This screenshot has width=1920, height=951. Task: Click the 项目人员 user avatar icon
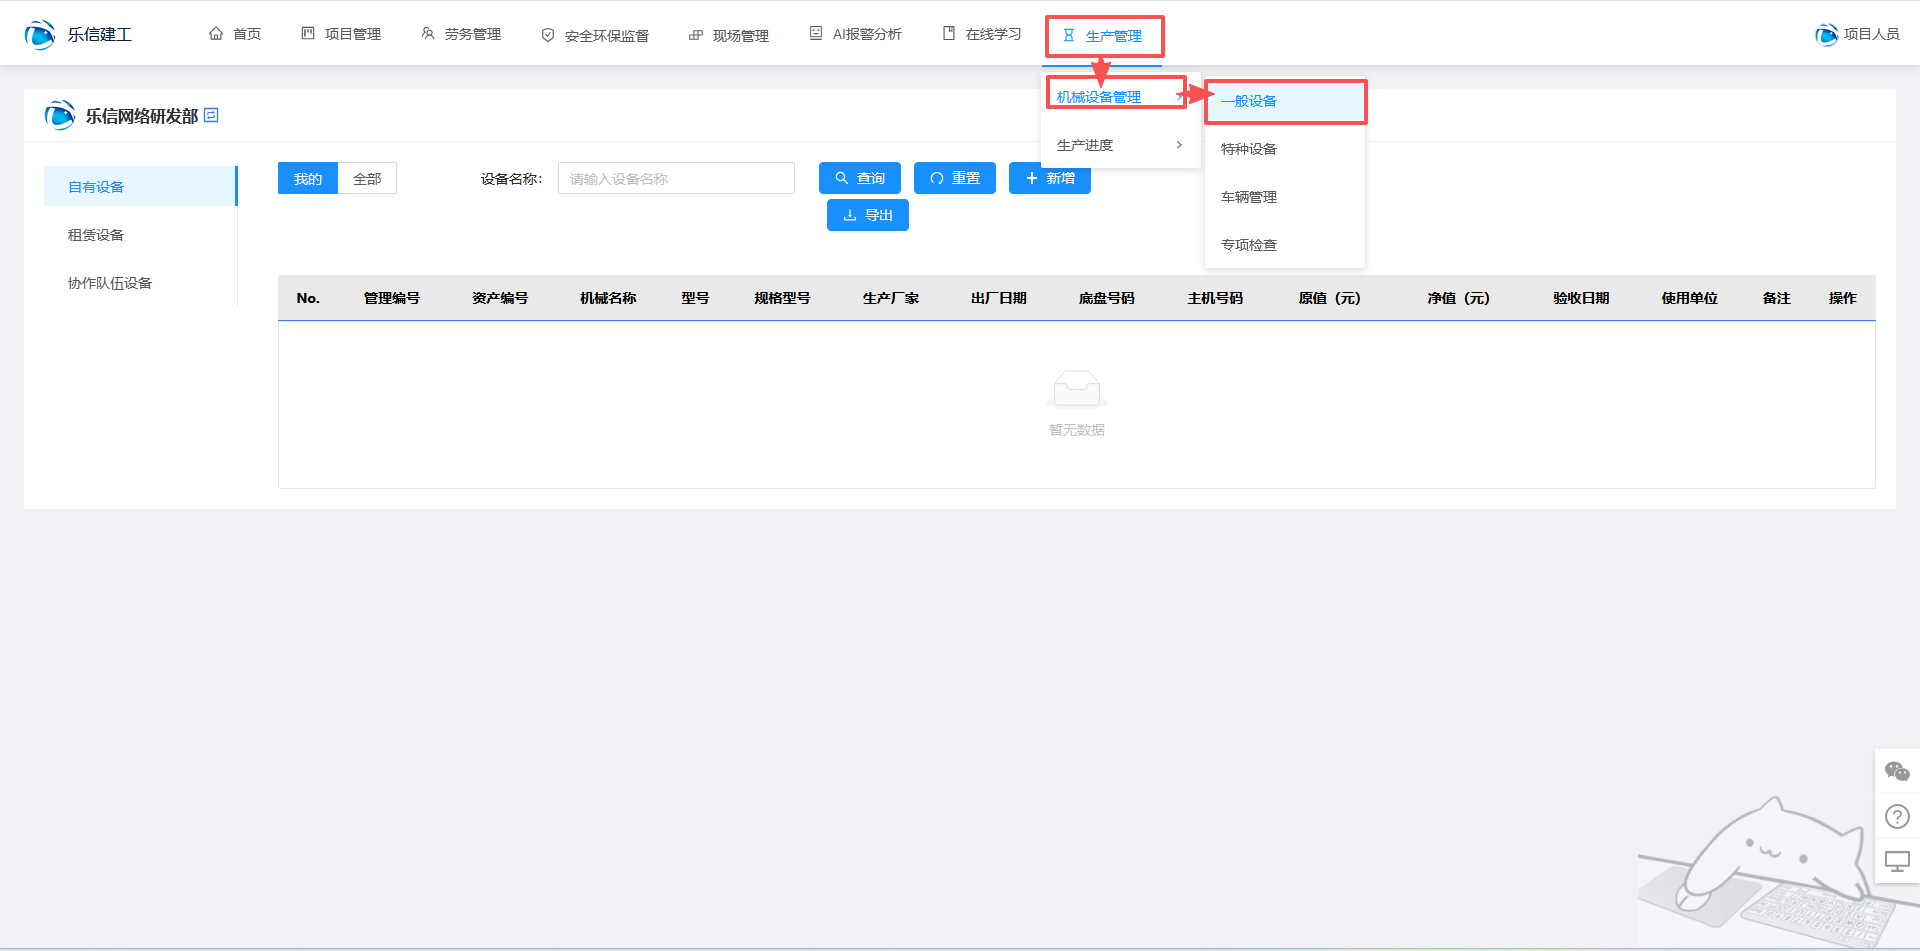(1826, 35)
